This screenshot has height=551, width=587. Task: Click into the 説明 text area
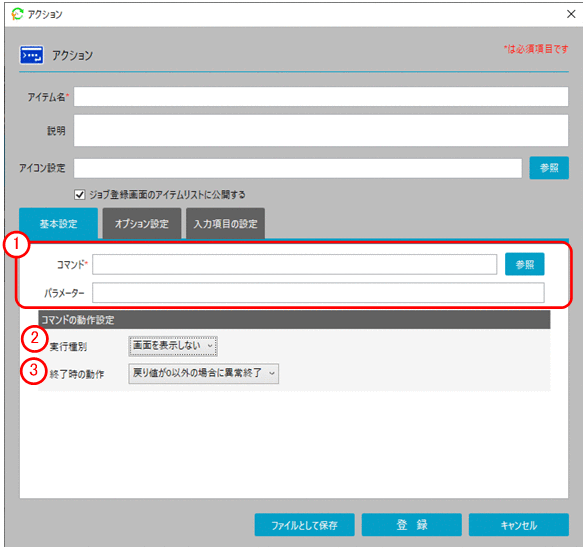pyautogui.click(x=321, y=130)
